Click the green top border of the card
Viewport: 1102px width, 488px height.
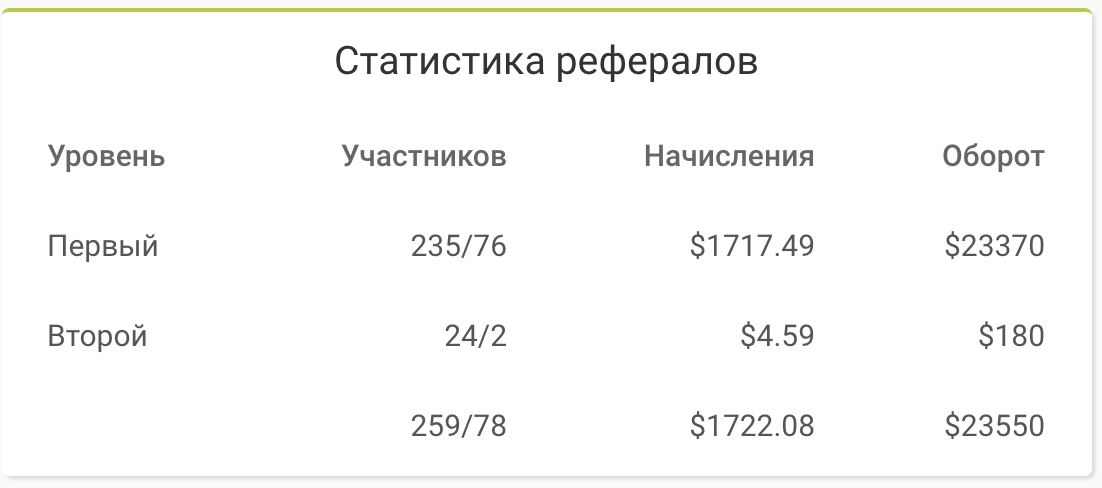point(546,11)
